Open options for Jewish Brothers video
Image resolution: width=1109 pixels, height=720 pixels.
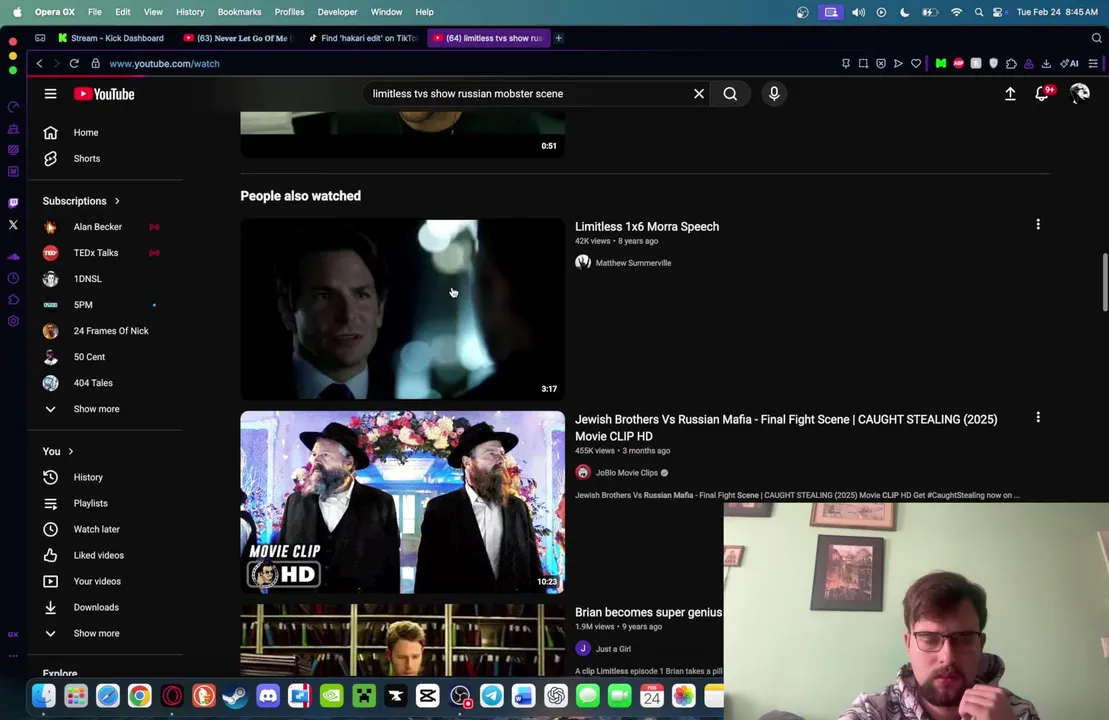(x=1038, y=417)
